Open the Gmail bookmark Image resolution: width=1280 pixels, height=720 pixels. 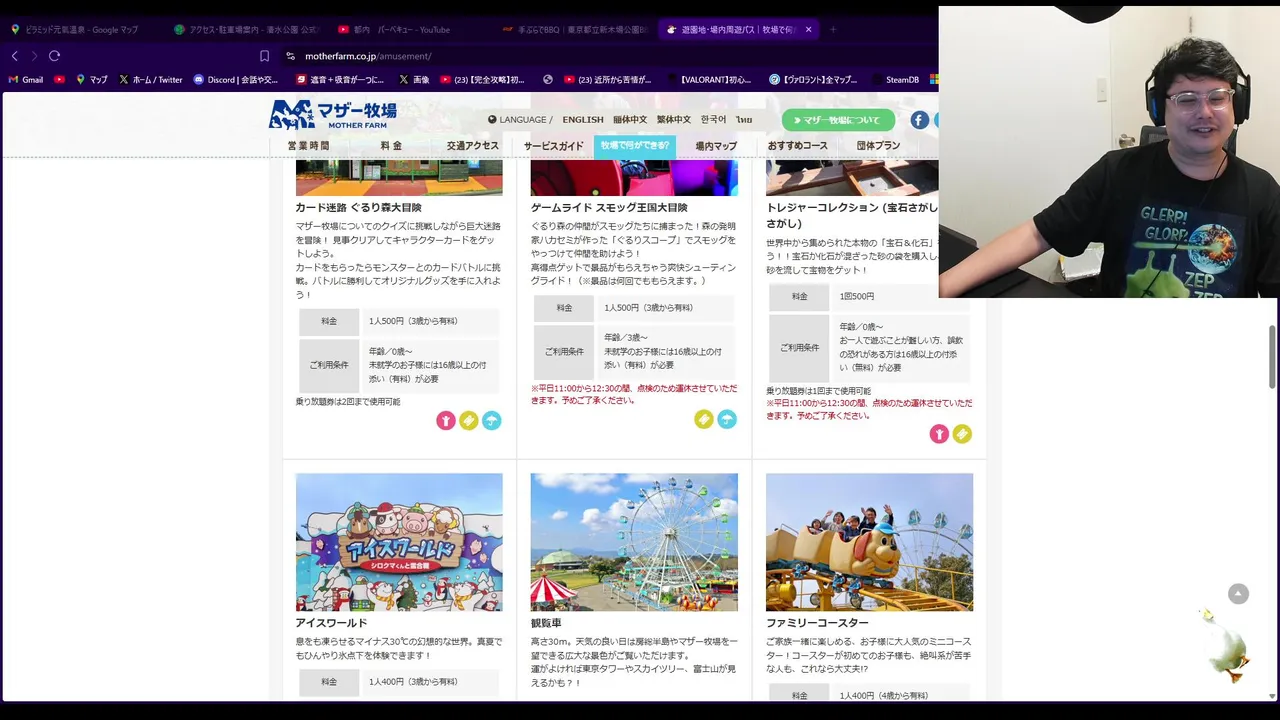(x=26, y=79)
